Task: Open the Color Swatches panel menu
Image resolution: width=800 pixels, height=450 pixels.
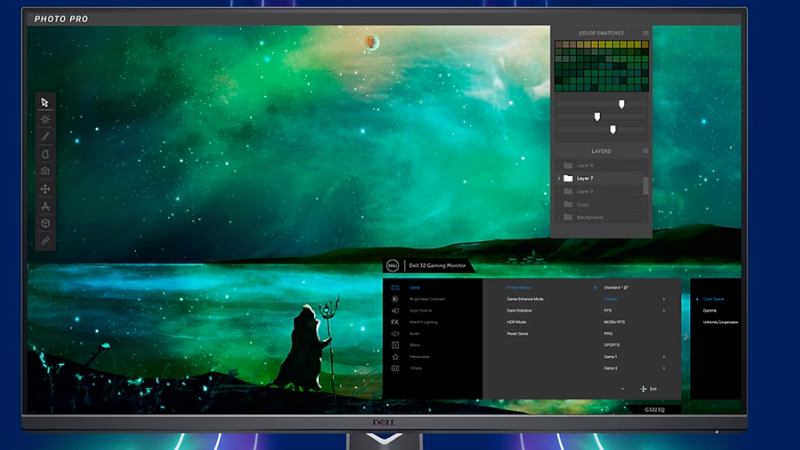Action: [645, 33]
